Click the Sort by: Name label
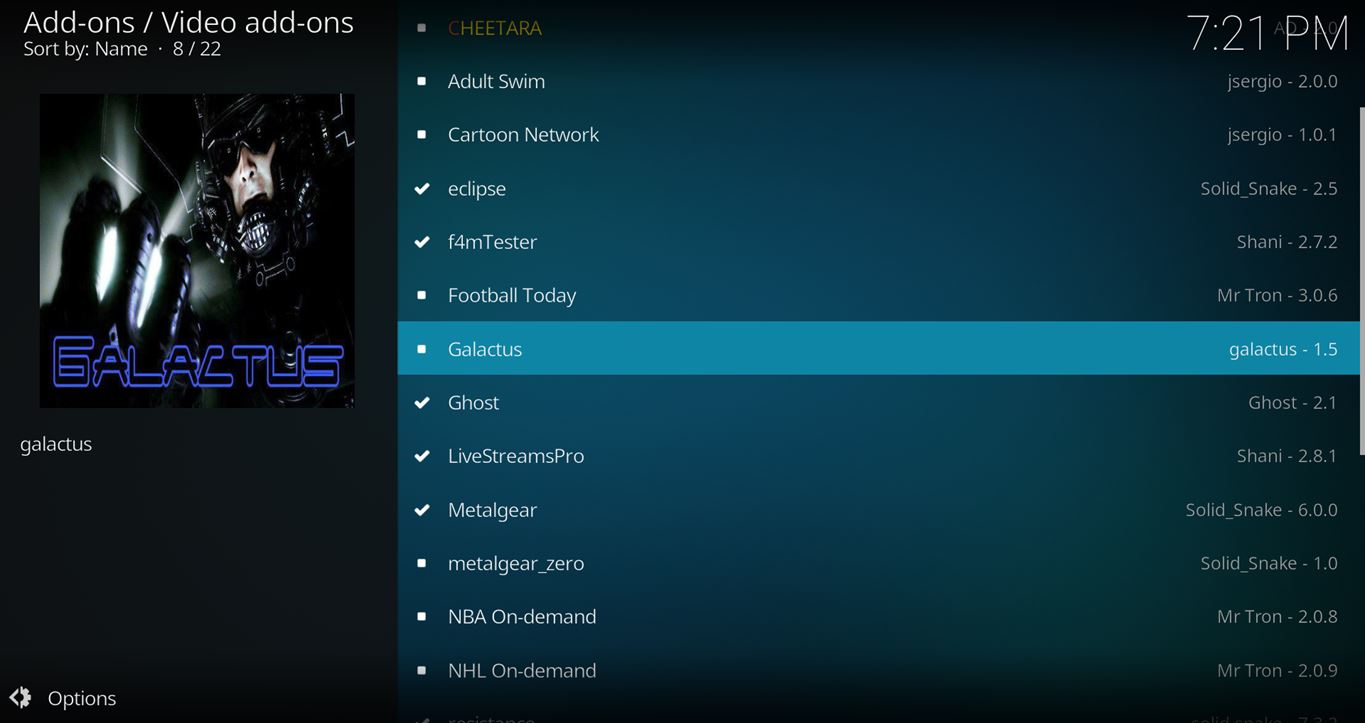Screen dimensions: 1365x723 [x=85, y=49]
